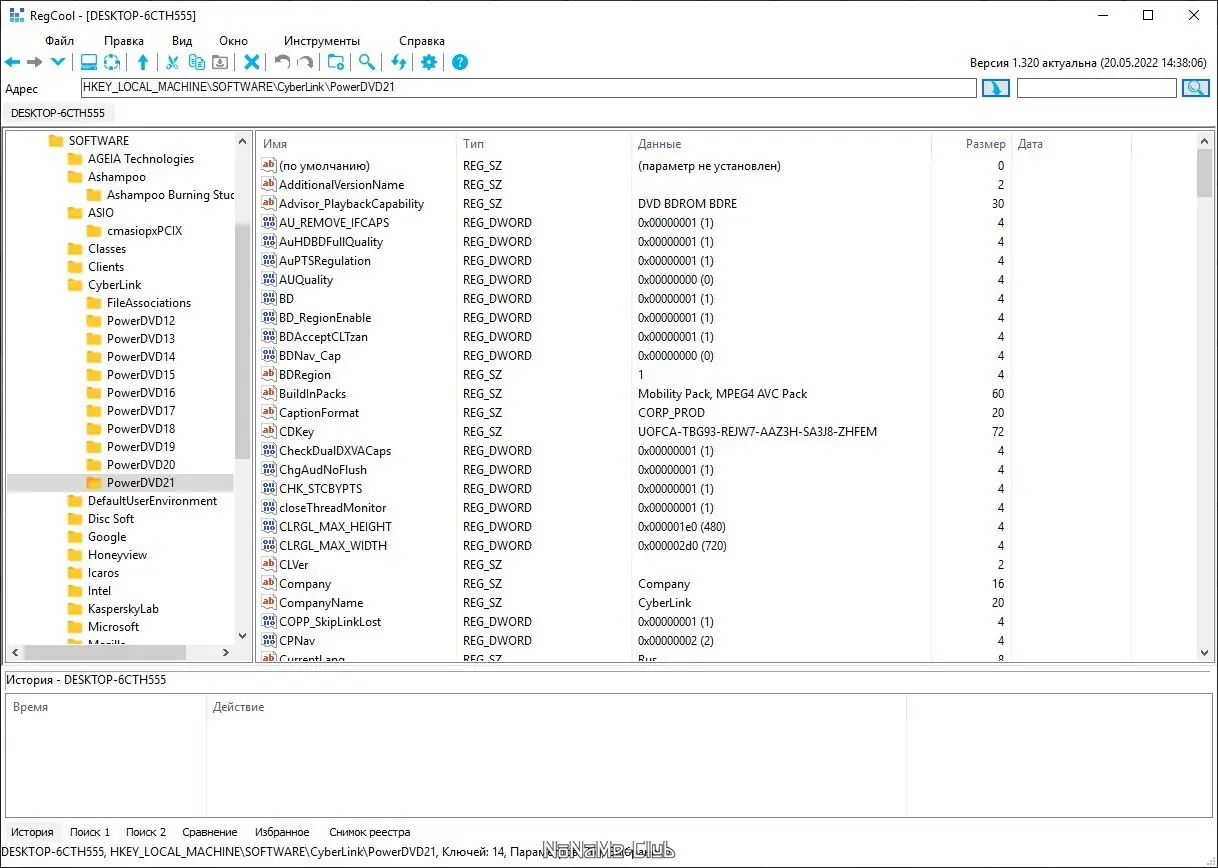Image resolution: width=1218 pixels, height=868 pixels.
Task: Switch to the Поиск 2 tab
Action: pos(146,832)
